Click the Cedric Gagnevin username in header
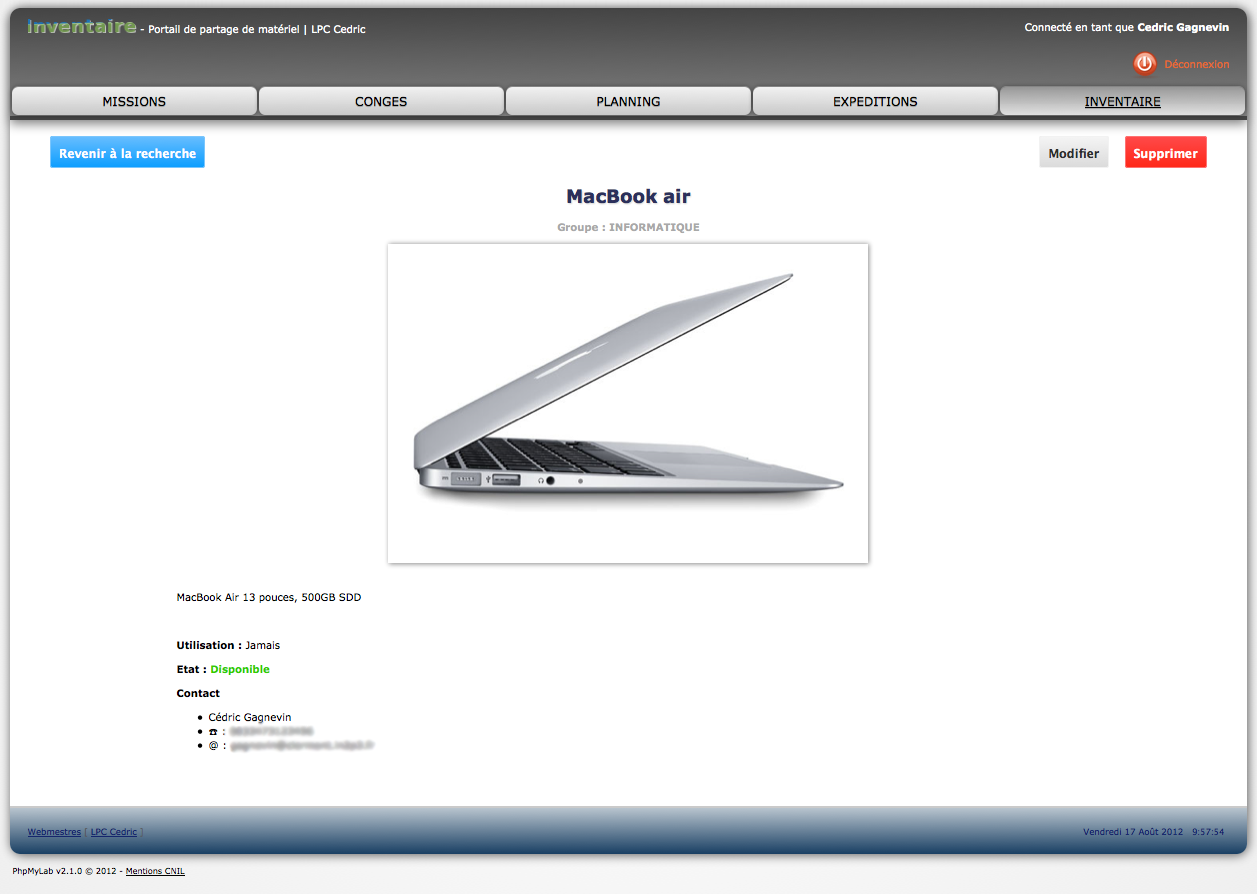 click(x=1183, y=28)
